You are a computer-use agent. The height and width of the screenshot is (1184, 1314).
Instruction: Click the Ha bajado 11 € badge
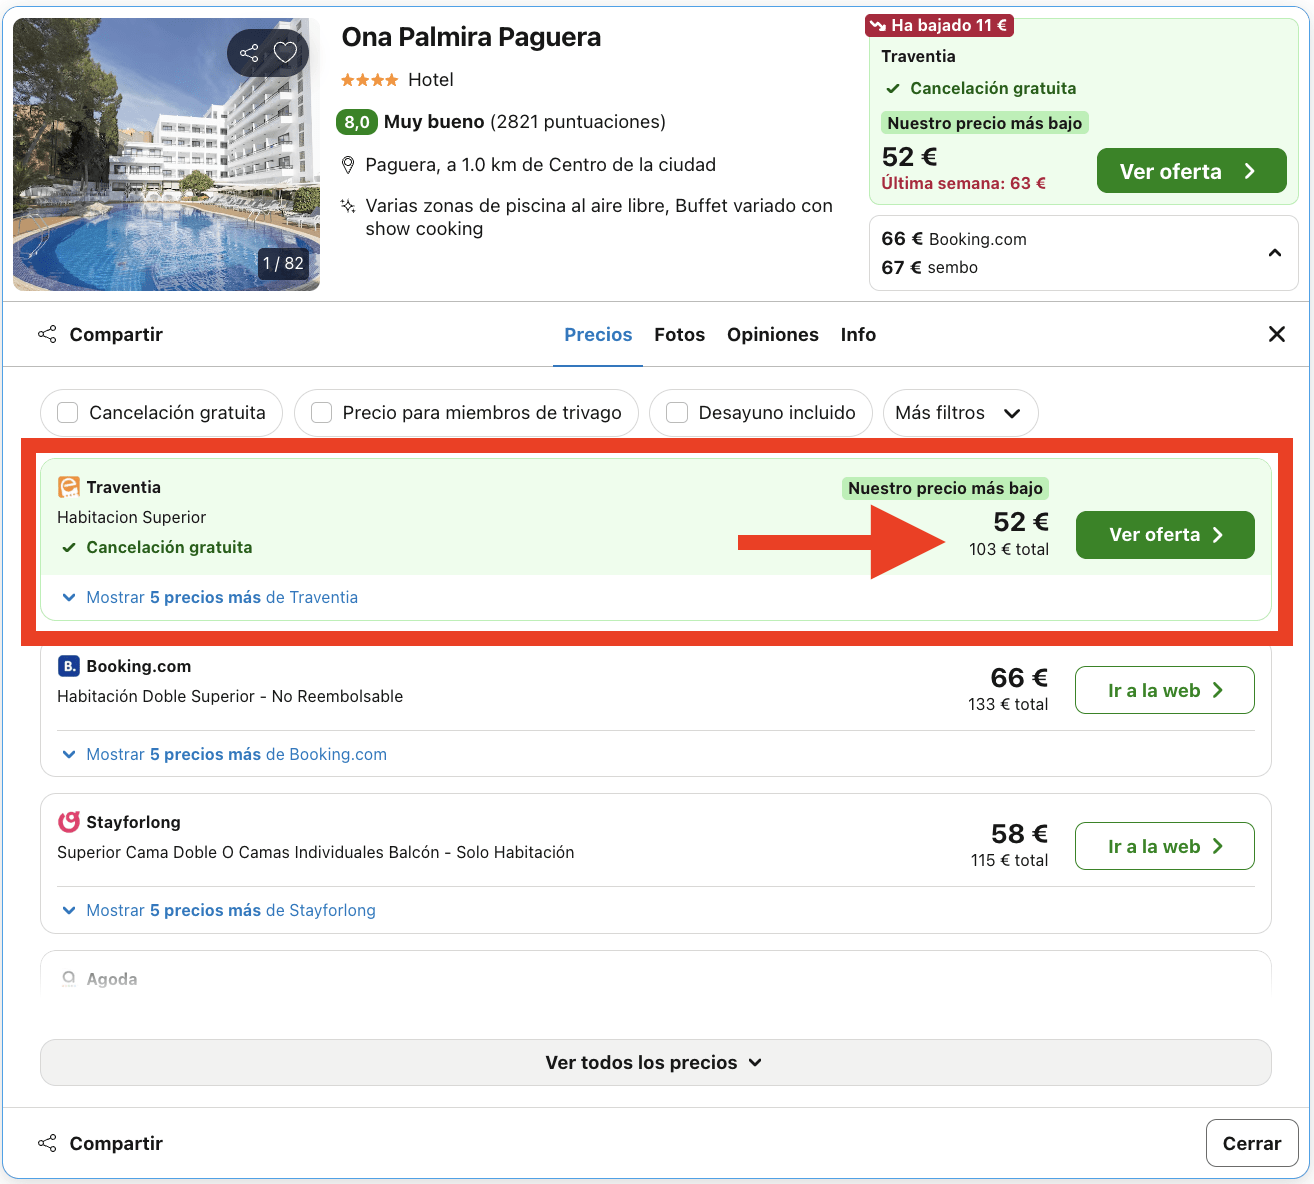(x=940, y=26)
